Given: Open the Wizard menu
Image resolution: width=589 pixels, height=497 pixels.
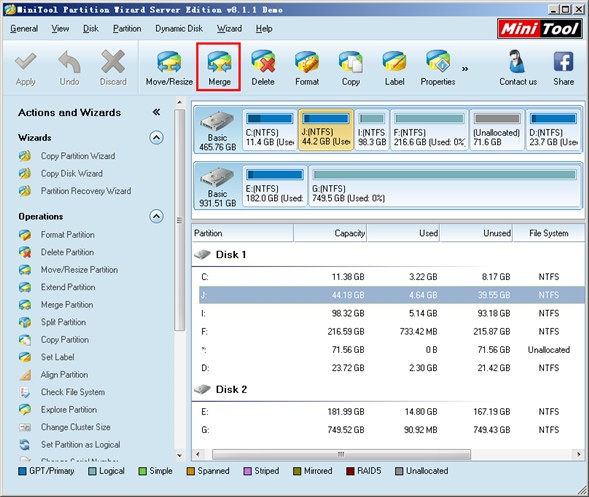Looking at the screenshot, I should tap(229, 29).
